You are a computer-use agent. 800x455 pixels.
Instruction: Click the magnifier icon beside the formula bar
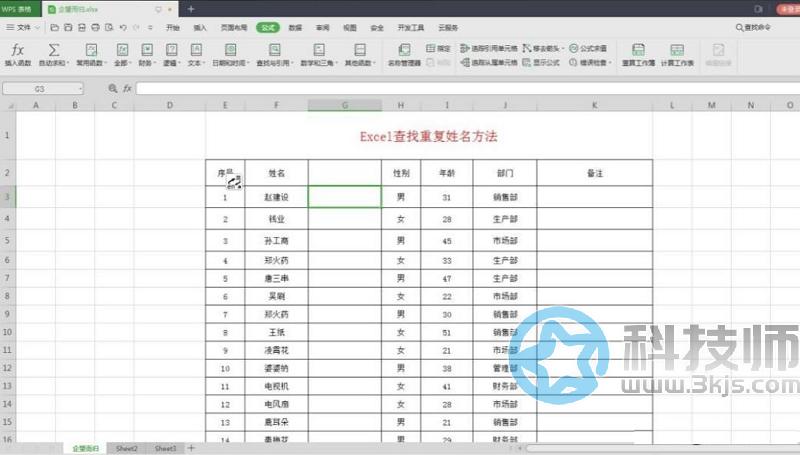click(x=113, y=89)
